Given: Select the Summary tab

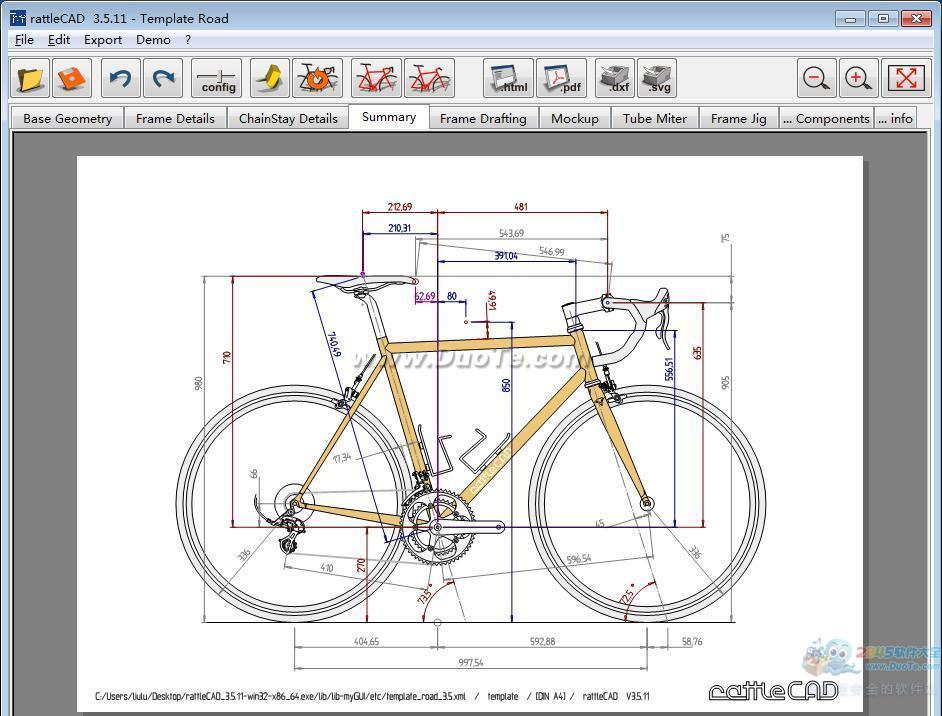Looking at the screenshot, I should pos(389,117).
